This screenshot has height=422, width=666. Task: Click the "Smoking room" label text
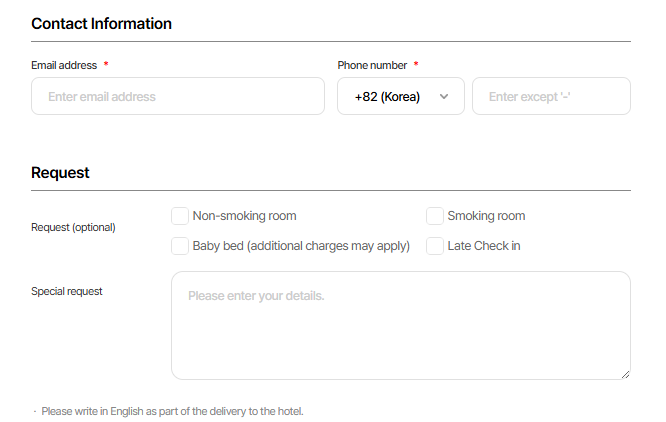[486, 216]
